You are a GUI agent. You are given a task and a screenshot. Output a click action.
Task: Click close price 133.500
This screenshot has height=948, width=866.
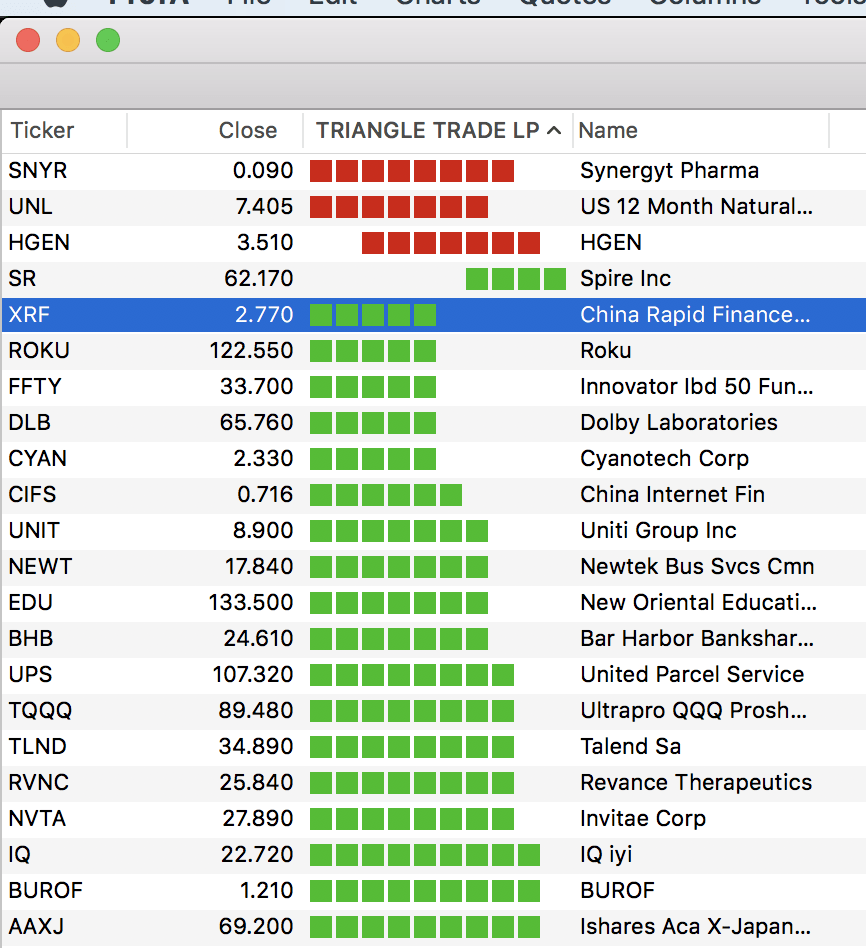coord(251,602)
